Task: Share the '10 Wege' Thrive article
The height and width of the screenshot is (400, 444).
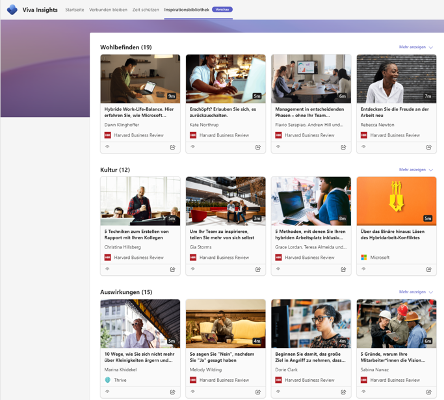Action: tap(172, 392)
